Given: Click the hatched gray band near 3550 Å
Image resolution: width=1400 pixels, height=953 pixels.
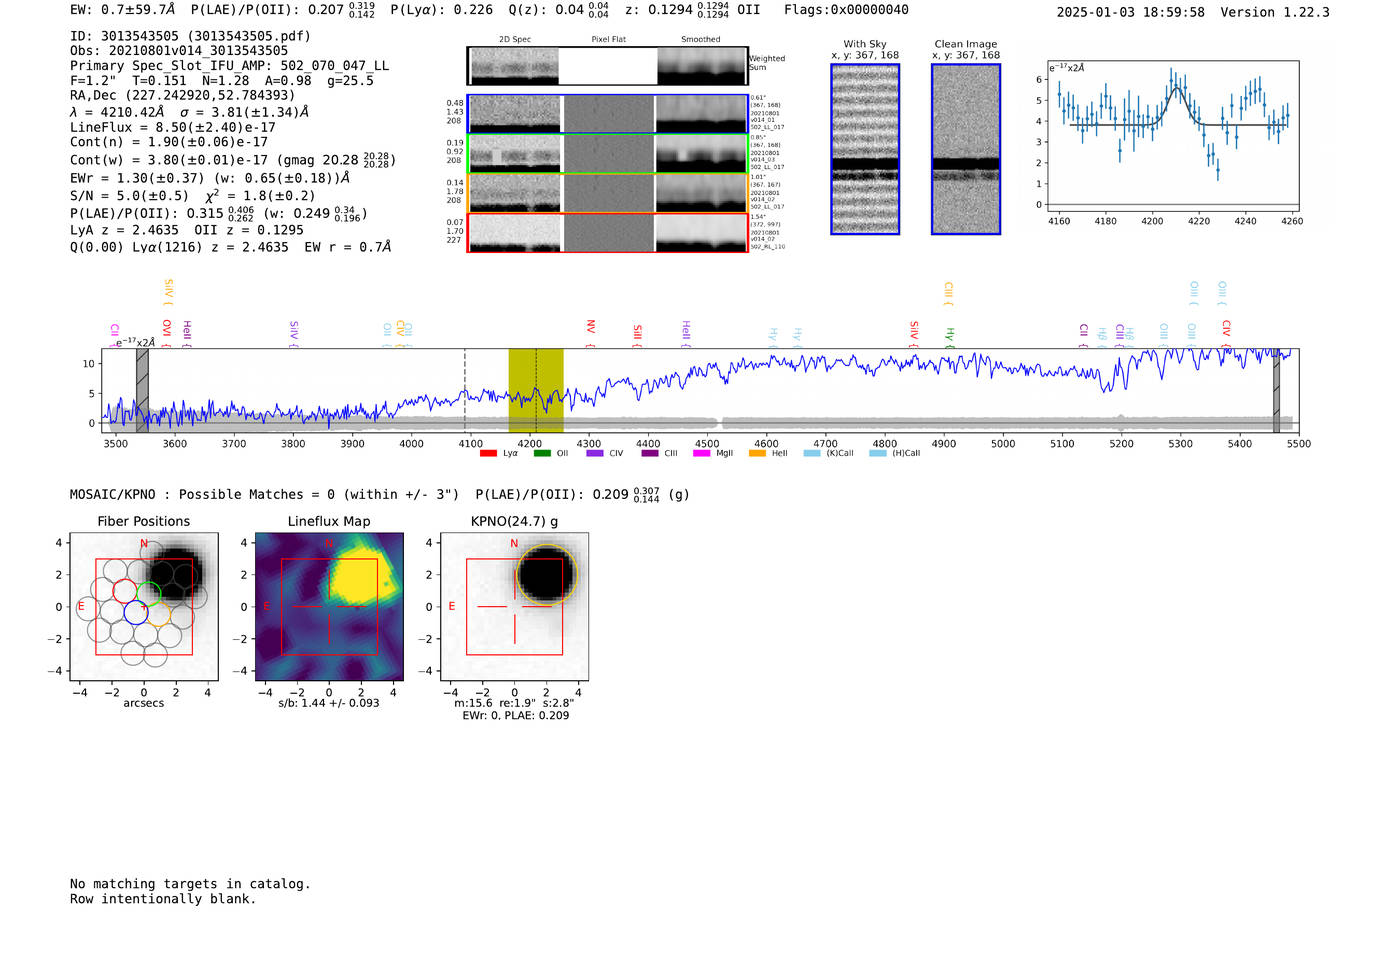Looking at the screenshot, I should (x=142, y=390).
